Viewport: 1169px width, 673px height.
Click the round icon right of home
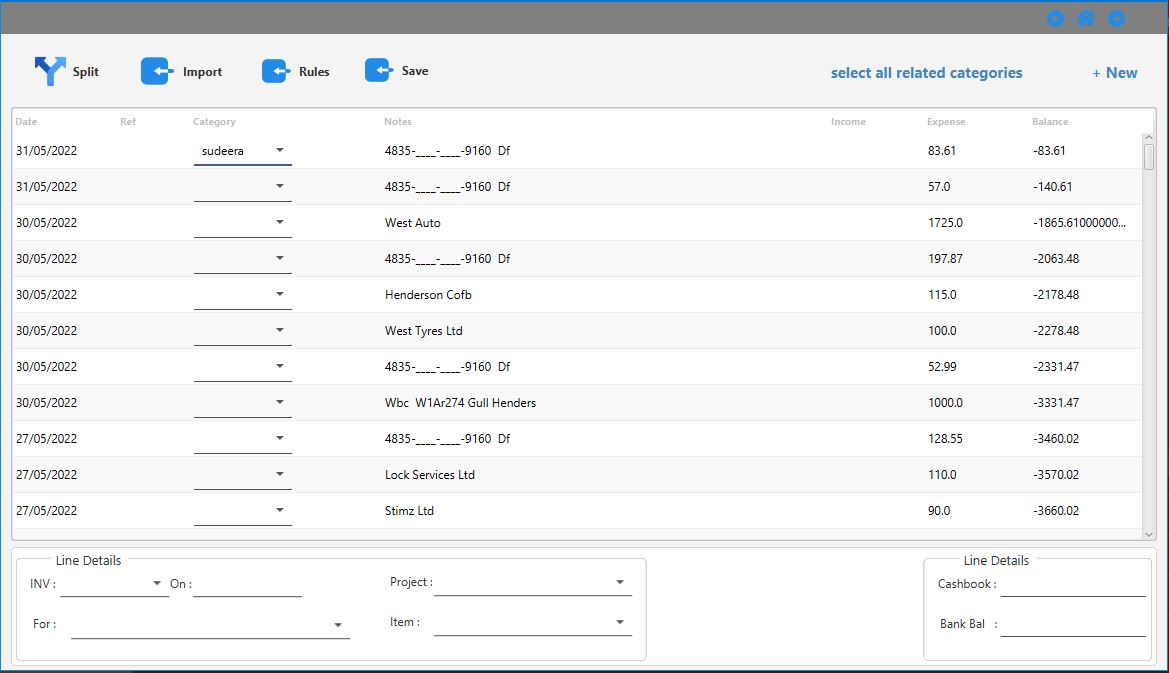click(x=1116, y=18)
